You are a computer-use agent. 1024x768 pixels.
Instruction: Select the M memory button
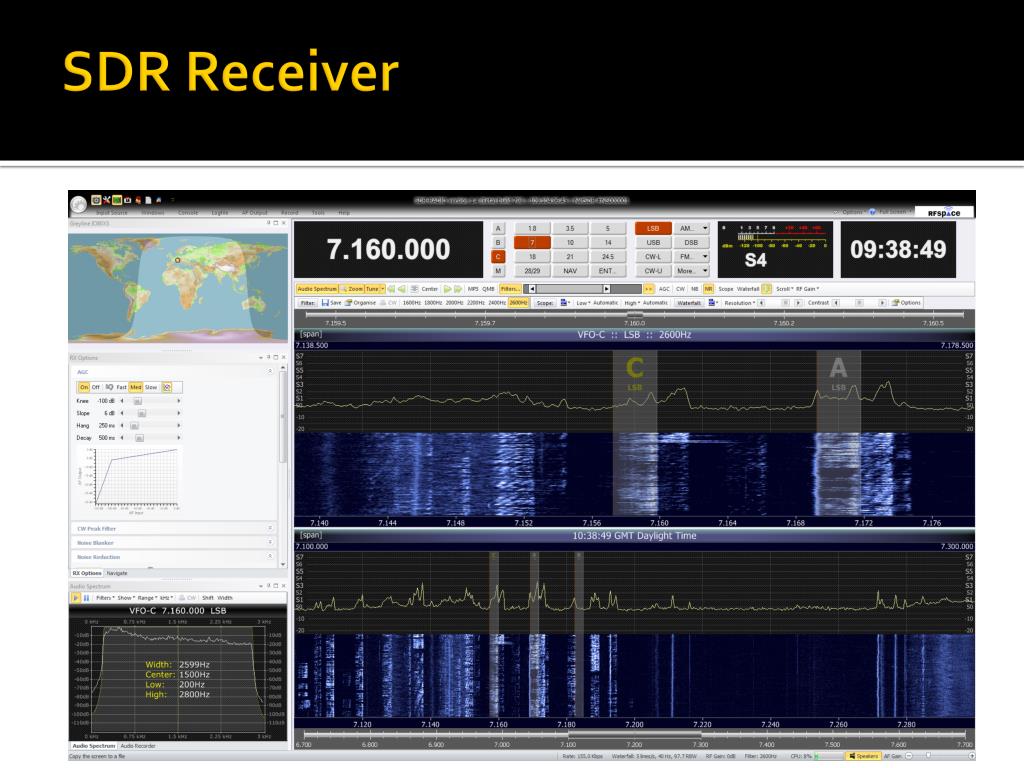point(498,270)
